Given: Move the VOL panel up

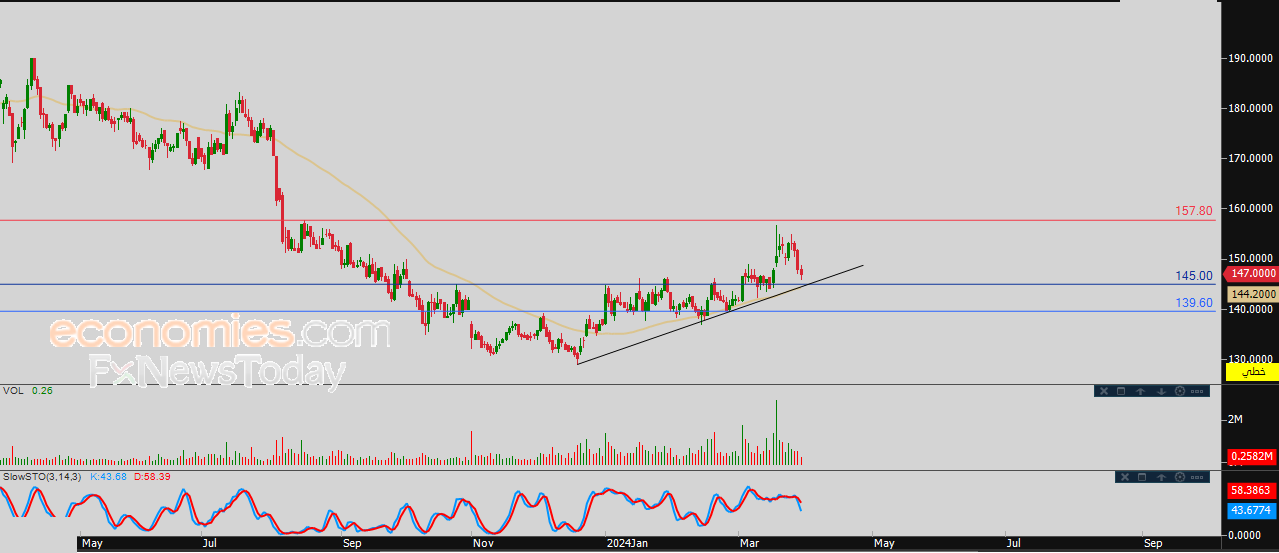Looking at the screenshot, I should point(1141,391).
